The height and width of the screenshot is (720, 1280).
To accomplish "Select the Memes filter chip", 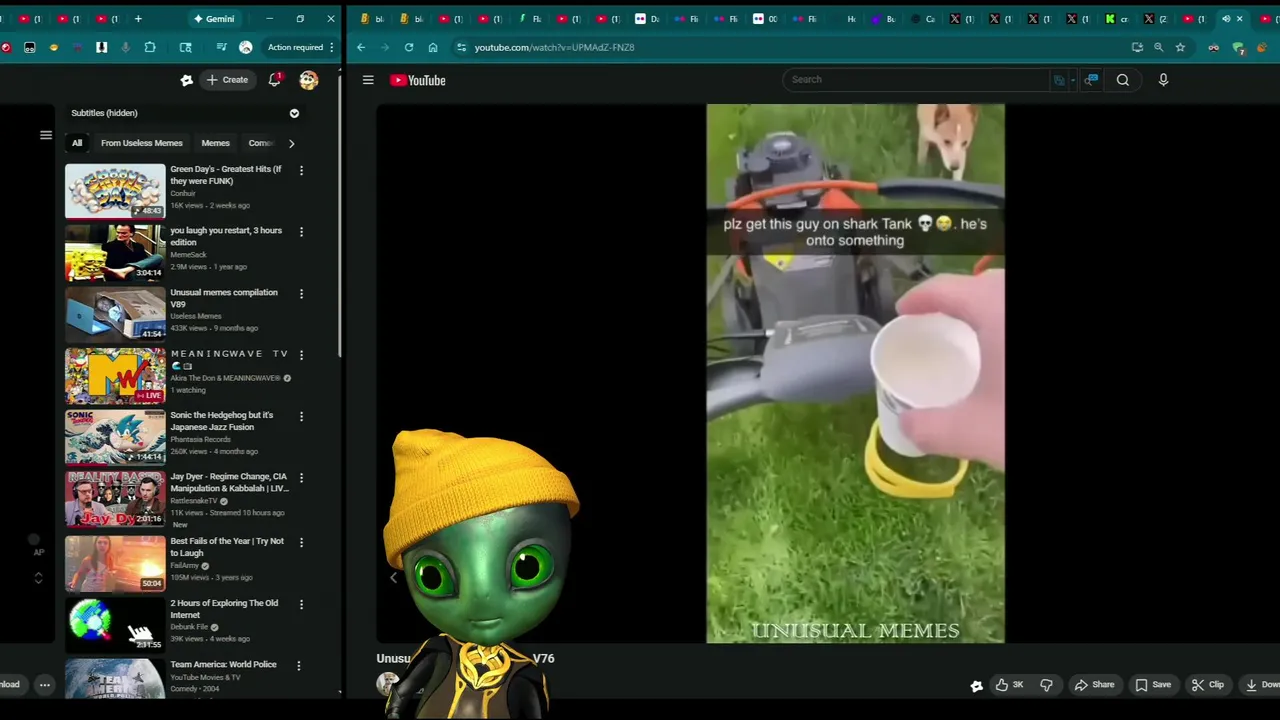I will tap(215, 143).
